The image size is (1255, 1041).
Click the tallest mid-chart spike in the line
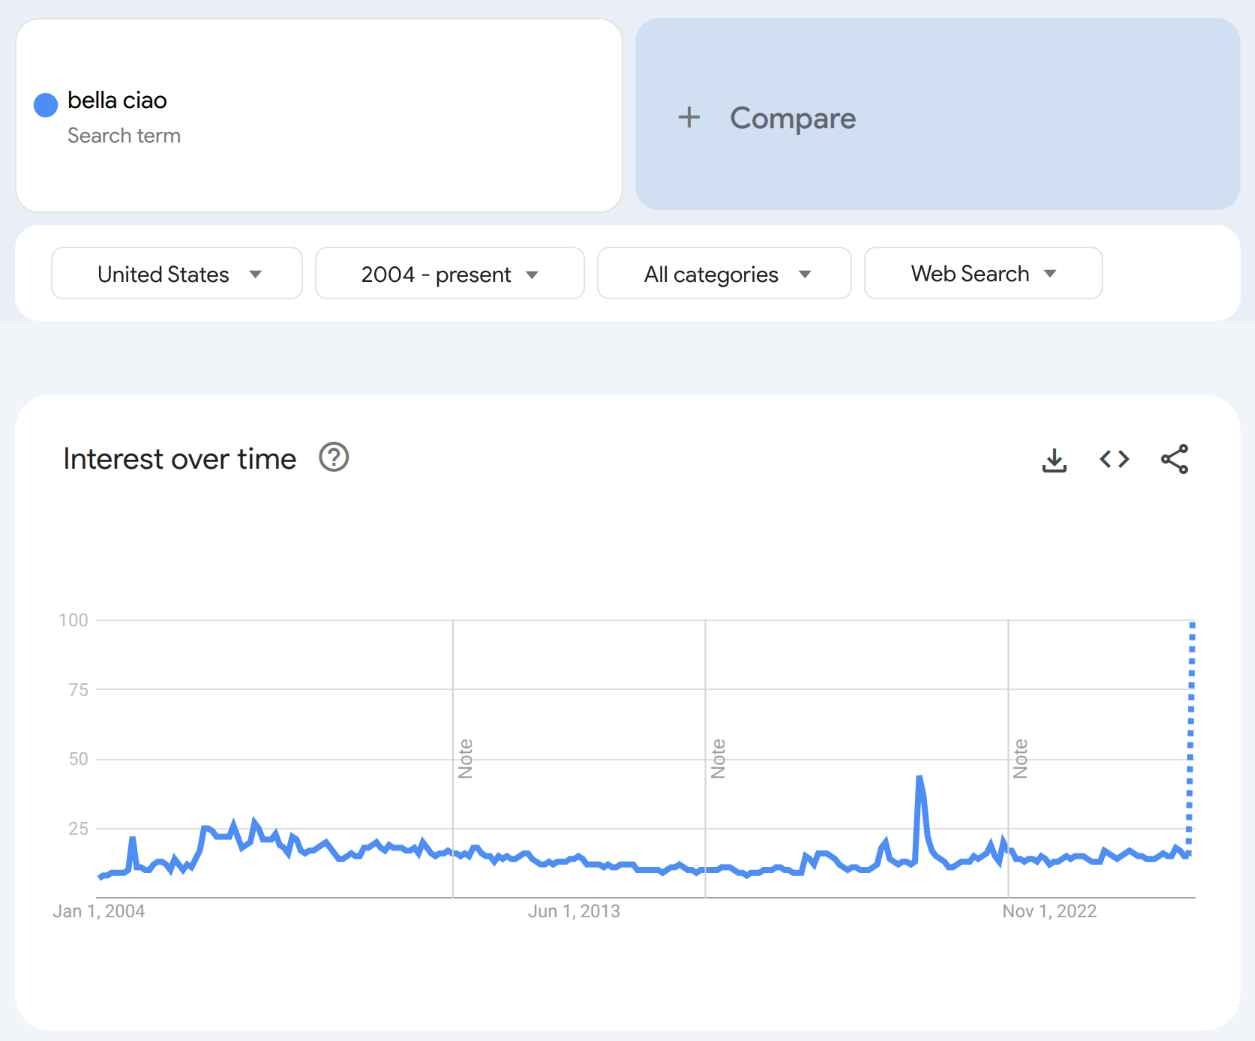[x=919, y=778]
